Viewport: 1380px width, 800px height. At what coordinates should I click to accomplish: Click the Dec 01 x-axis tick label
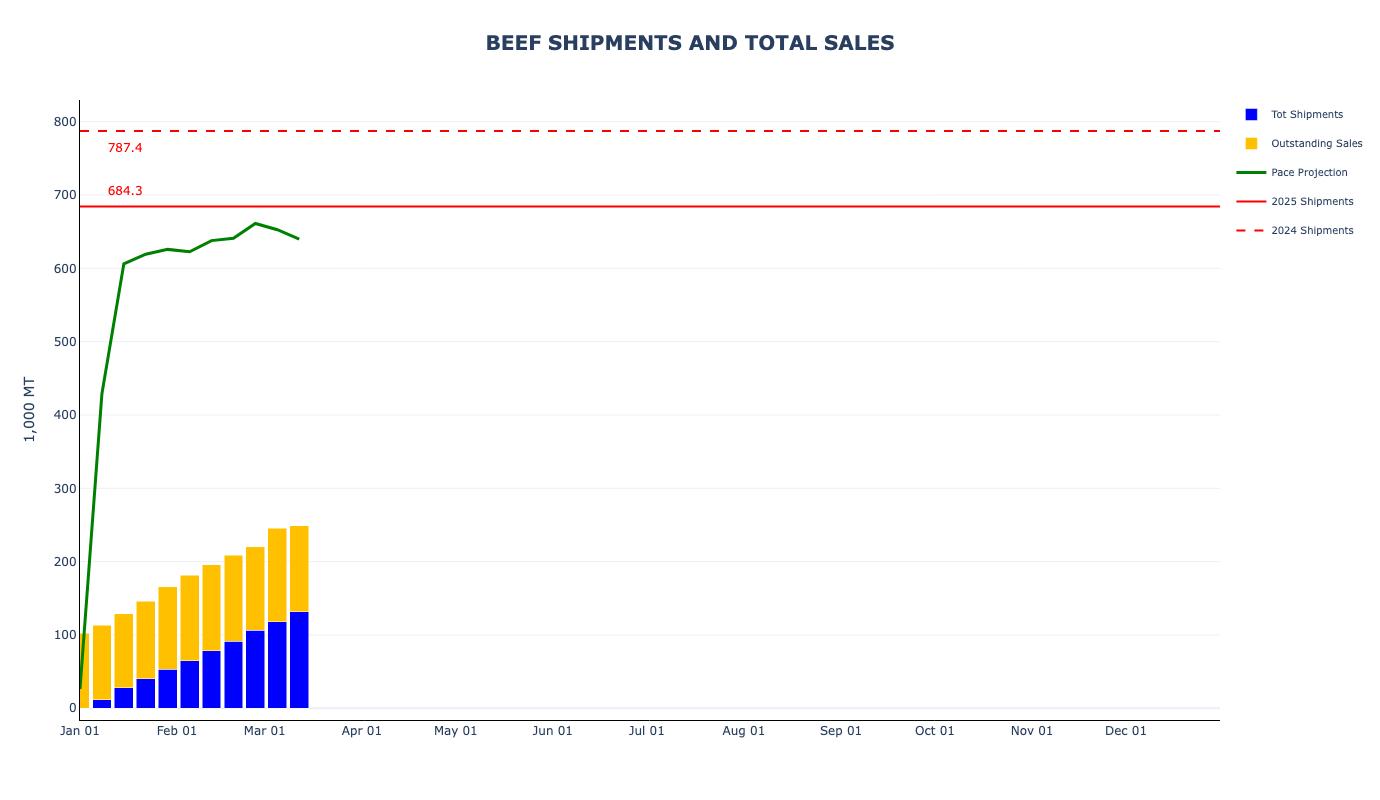click(x=1126, y=731)
